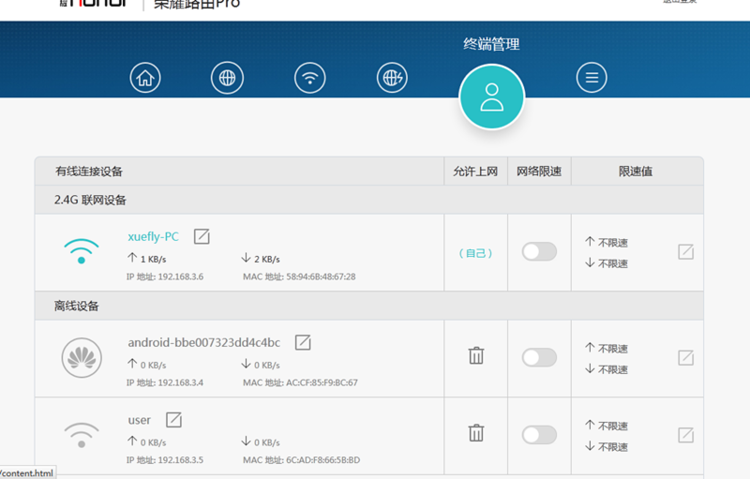This screenshot has width=750, height=479.
Task: Click the Huawei logo device thumbnail
Action: pos(82,357)
